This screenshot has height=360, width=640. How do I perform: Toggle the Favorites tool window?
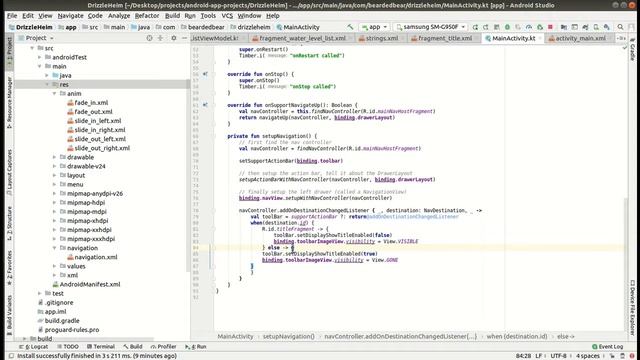click(9, 267)
